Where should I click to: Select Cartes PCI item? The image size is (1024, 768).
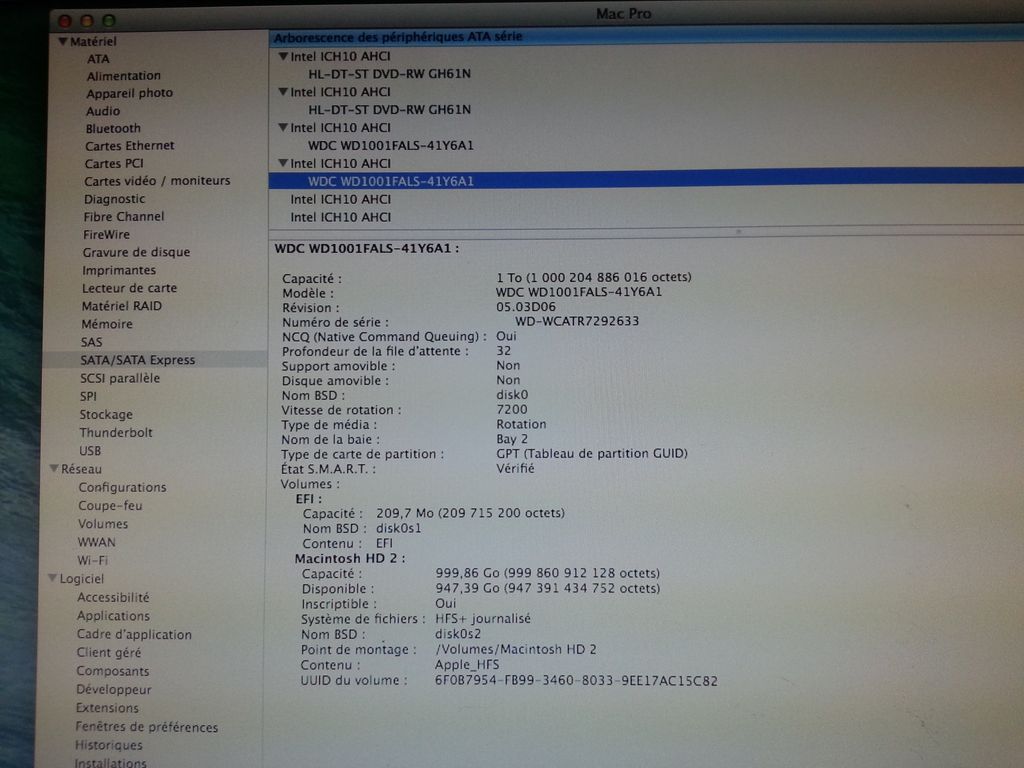click(114, 163)
